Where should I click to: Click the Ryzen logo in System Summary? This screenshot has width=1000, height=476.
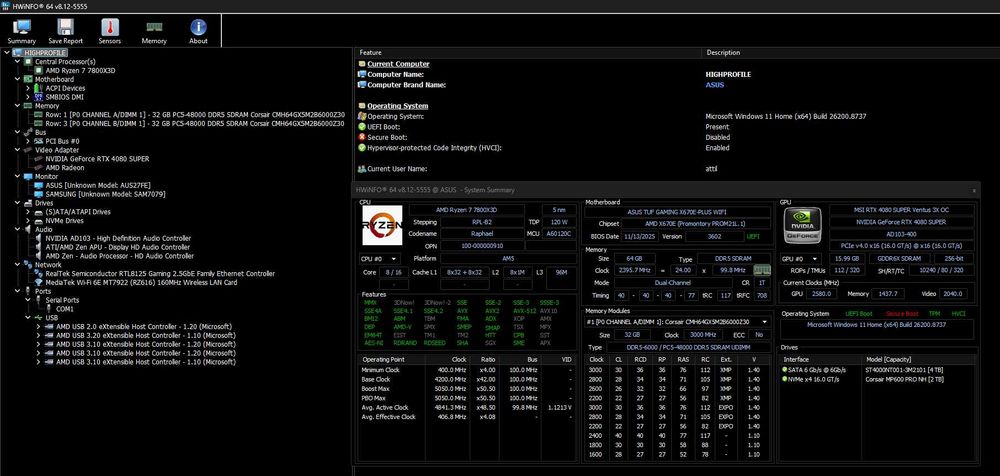pos(382,225)
